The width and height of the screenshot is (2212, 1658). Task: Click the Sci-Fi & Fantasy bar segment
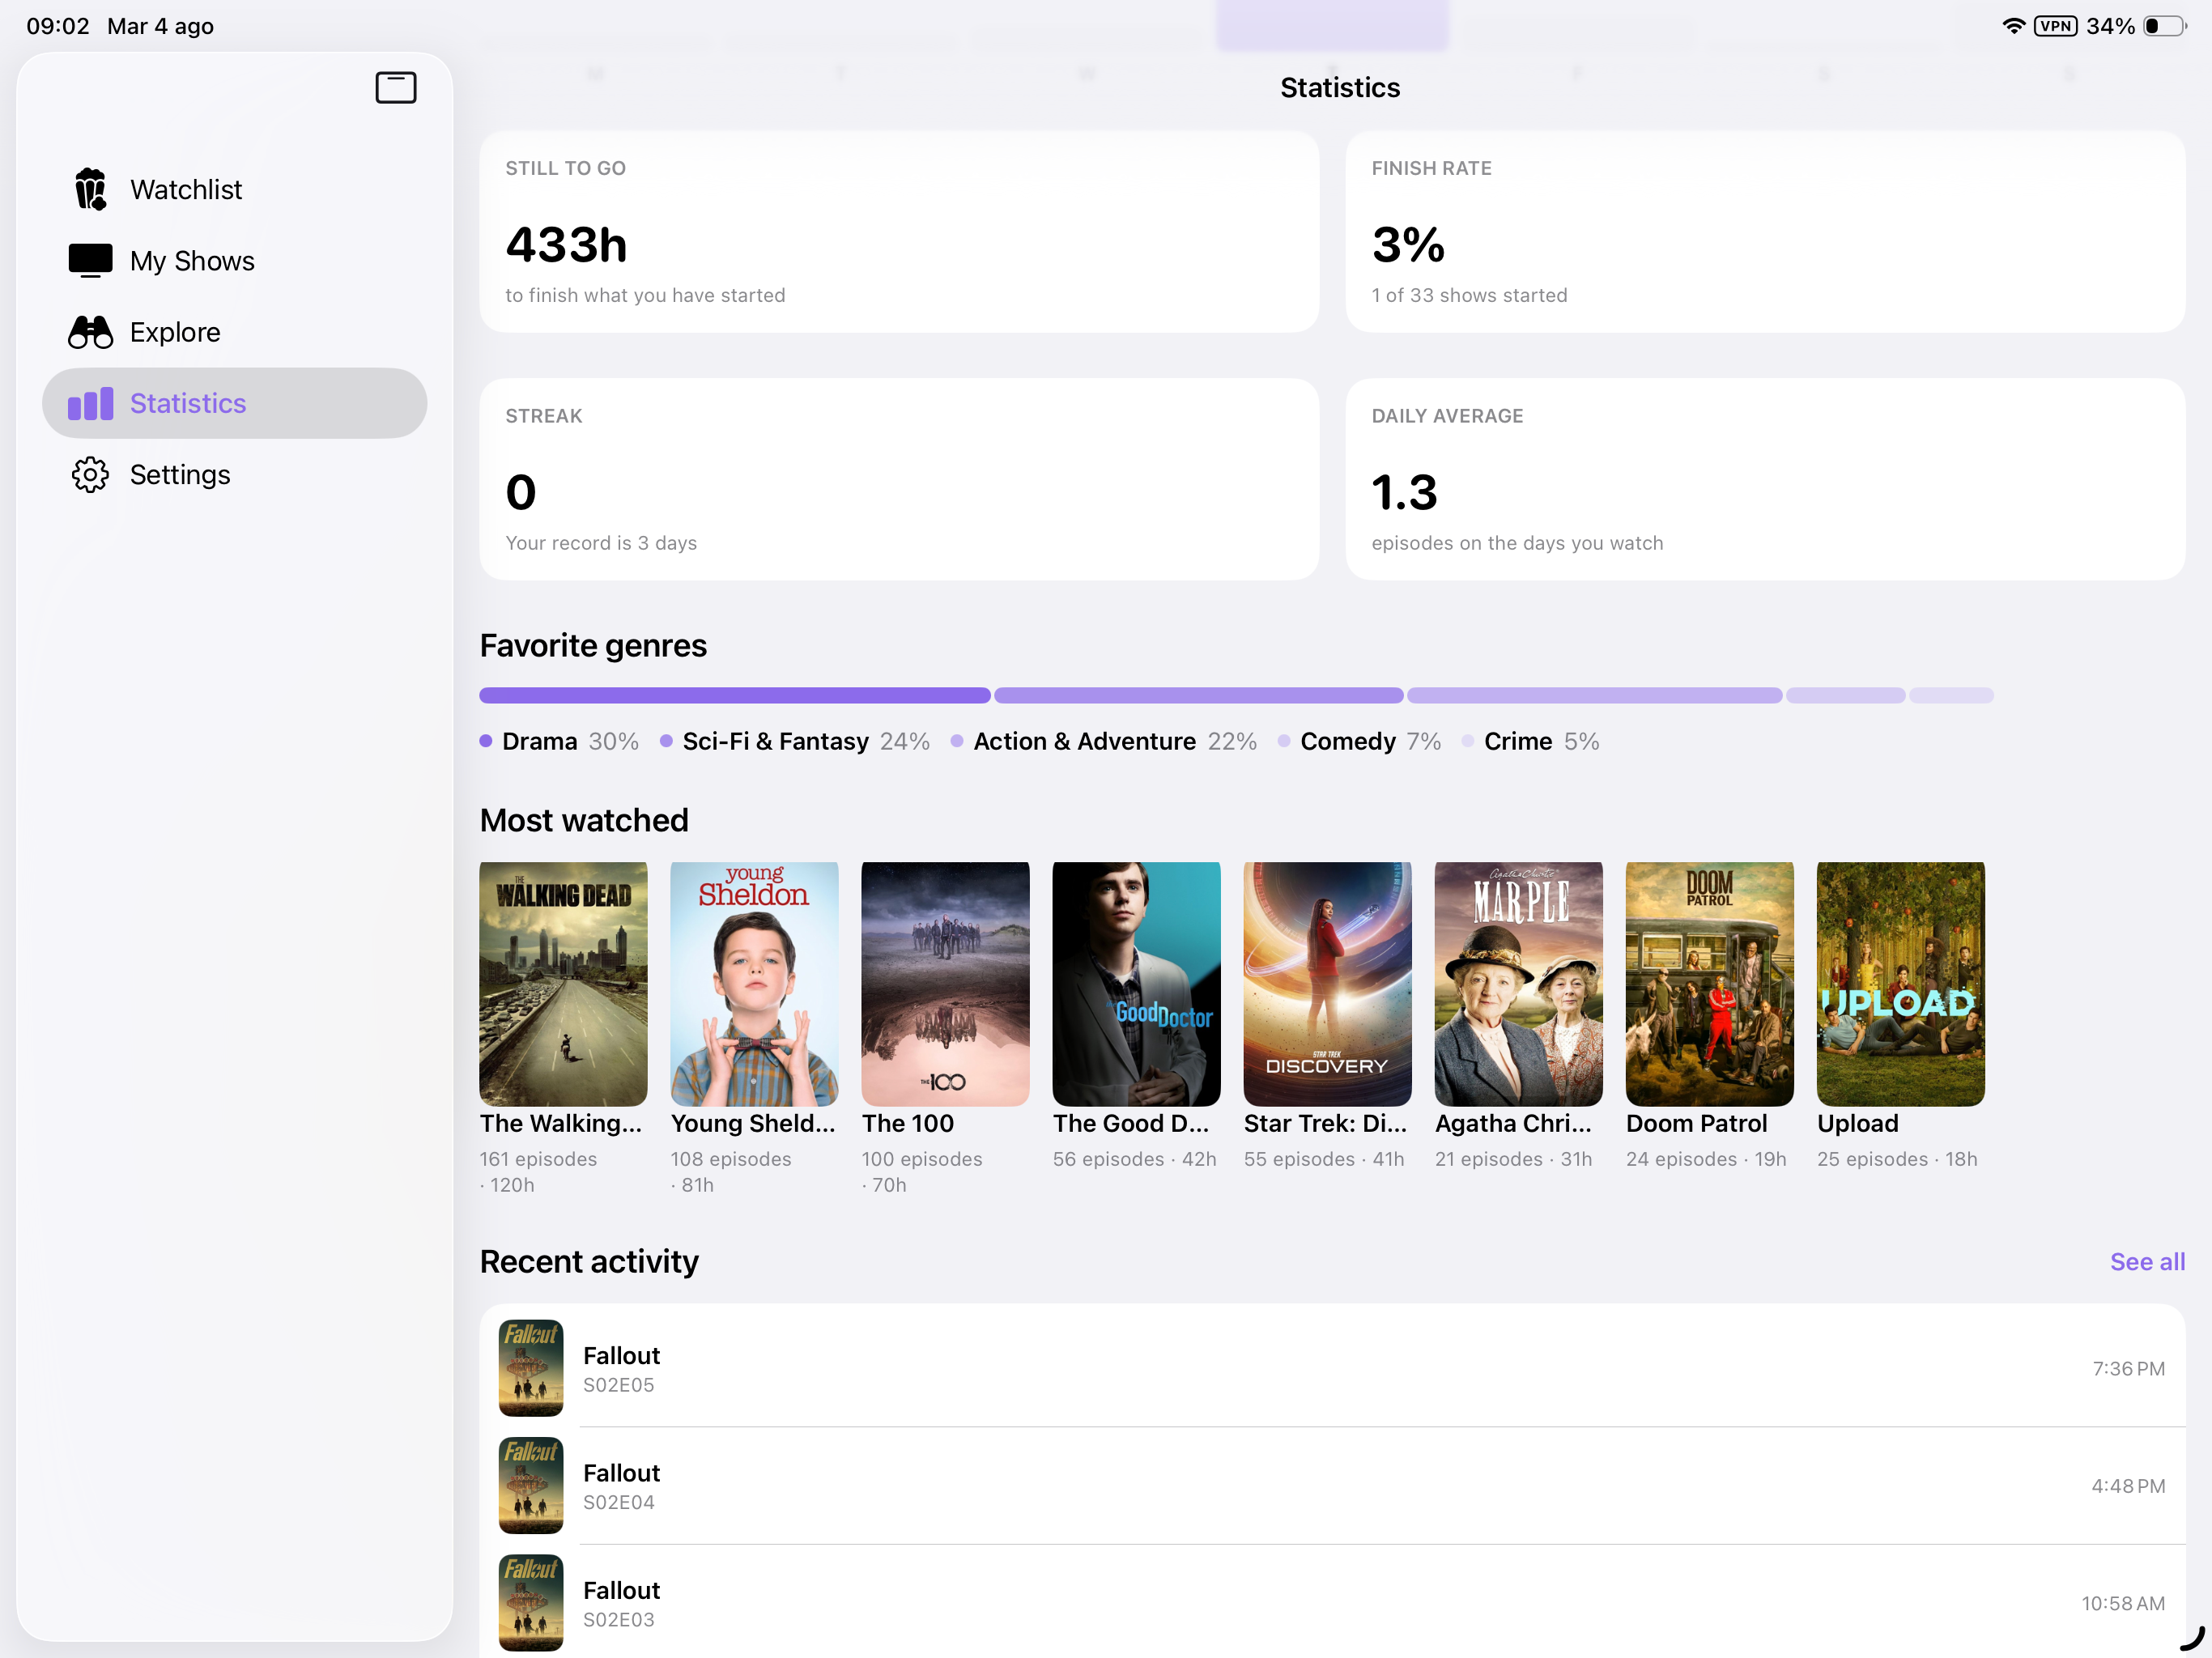(1199, 695)
